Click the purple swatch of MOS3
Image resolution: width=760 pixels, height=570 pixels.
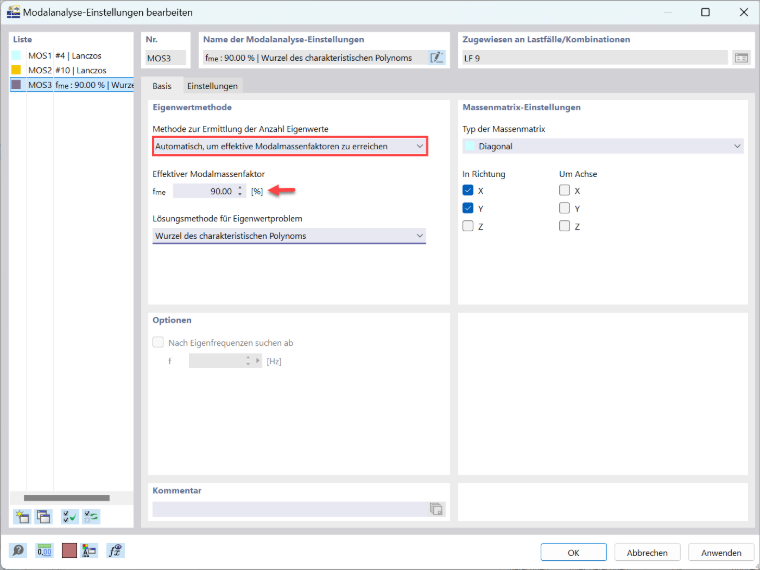click(16, 84)
